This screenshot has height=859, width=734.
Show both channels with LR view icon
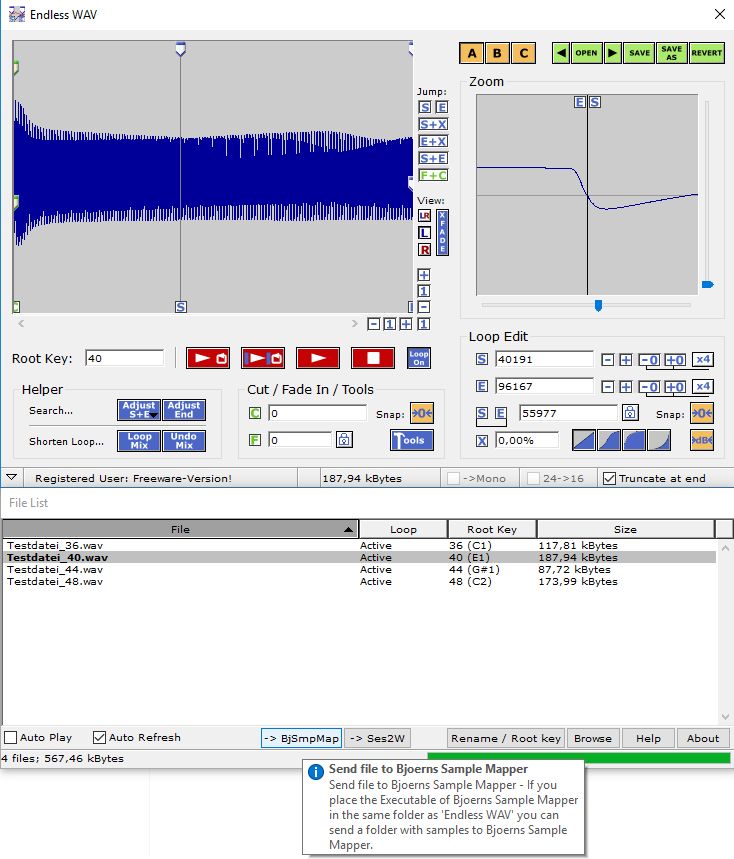click(425, 216)
